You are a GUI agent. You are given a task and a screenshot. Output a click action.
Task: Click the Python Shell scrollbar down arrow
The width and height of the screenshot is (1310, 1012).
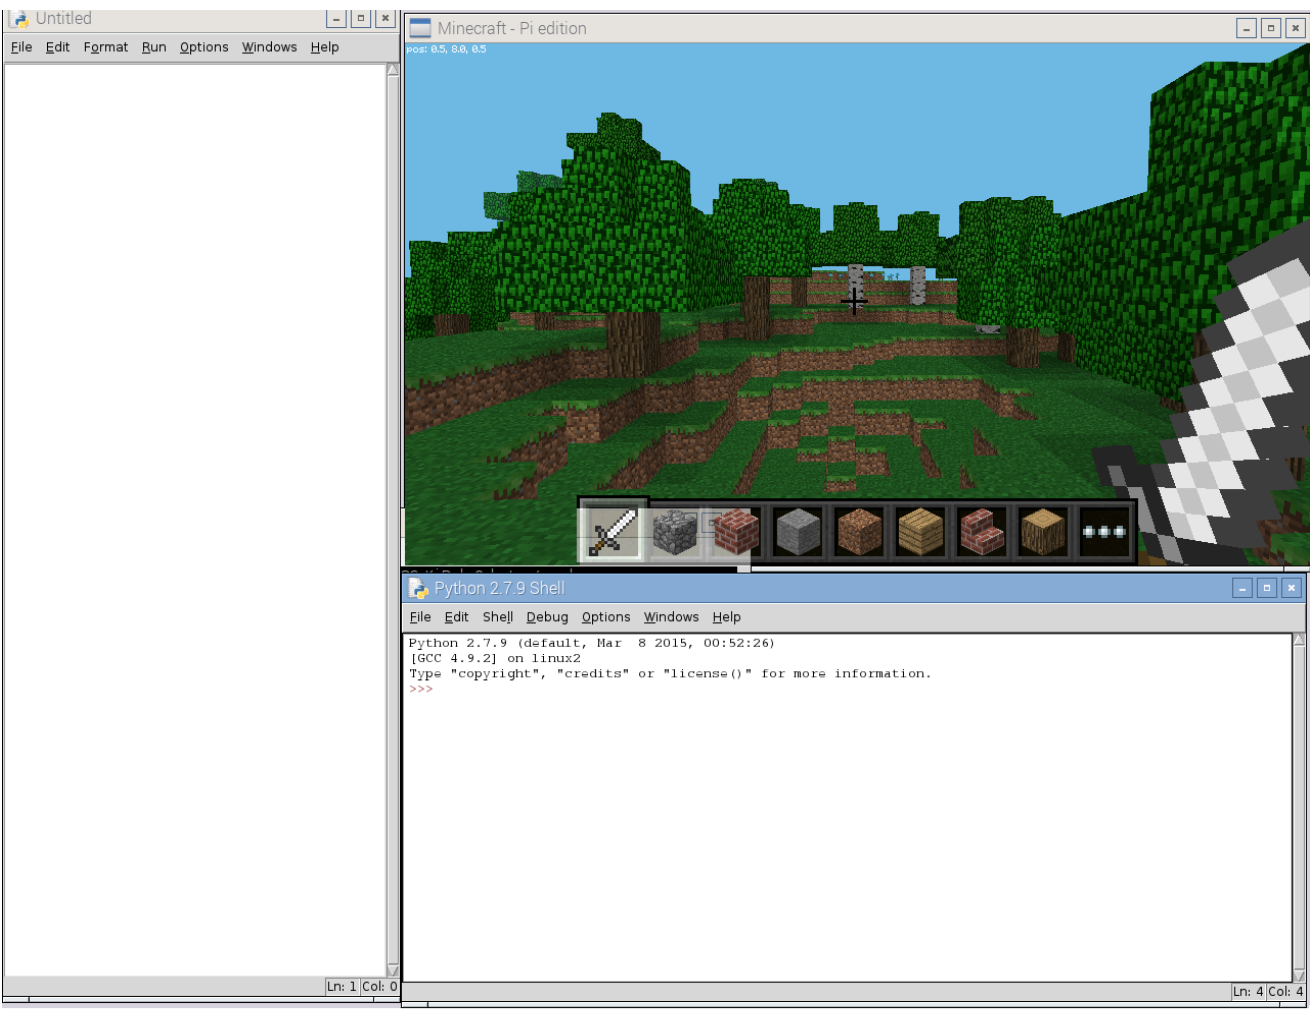coord(1299,975)
